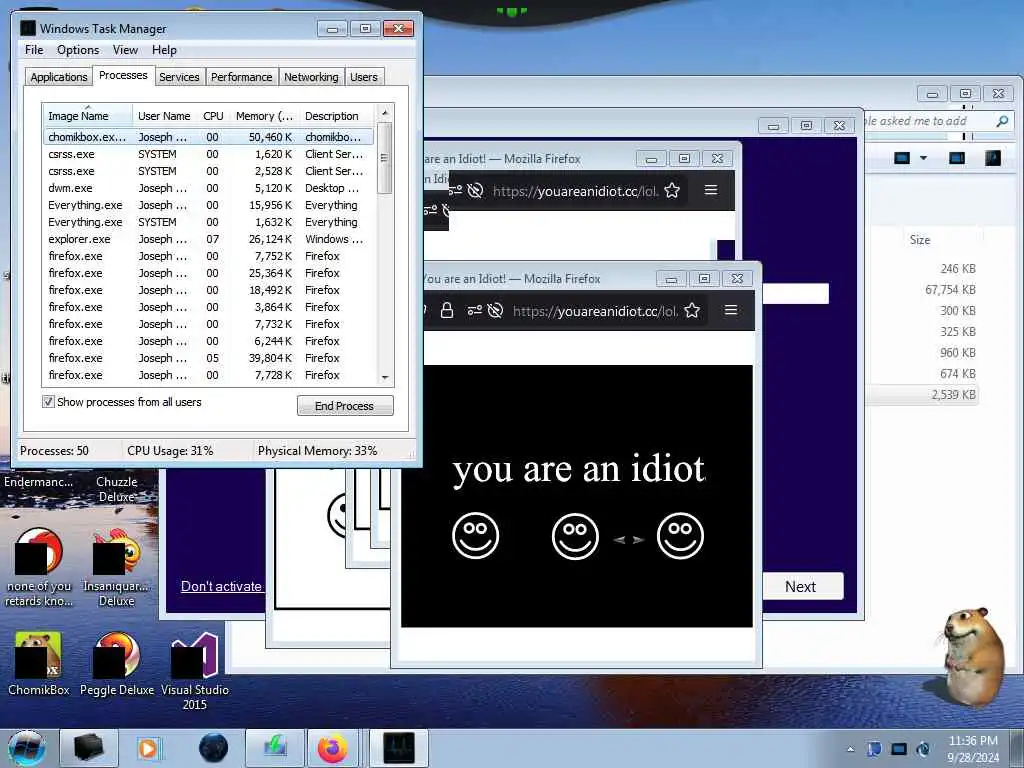
Task: Sort processes by Memory column
Action: pyautogui.click(x=264, y=116)
